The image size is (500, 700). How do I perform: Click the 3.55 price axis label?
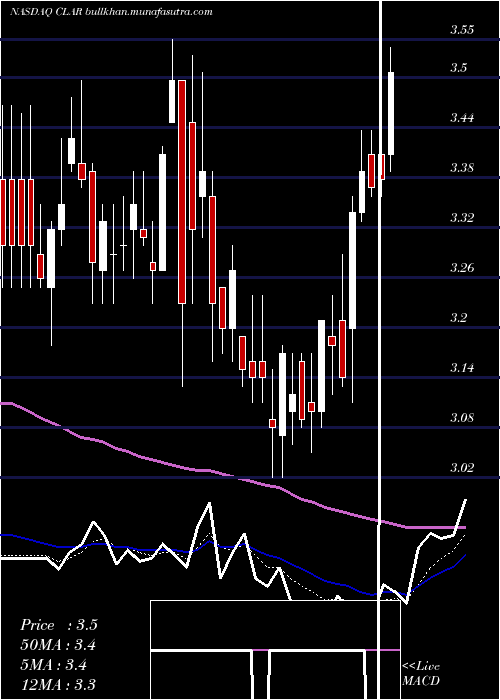point(462,30)
